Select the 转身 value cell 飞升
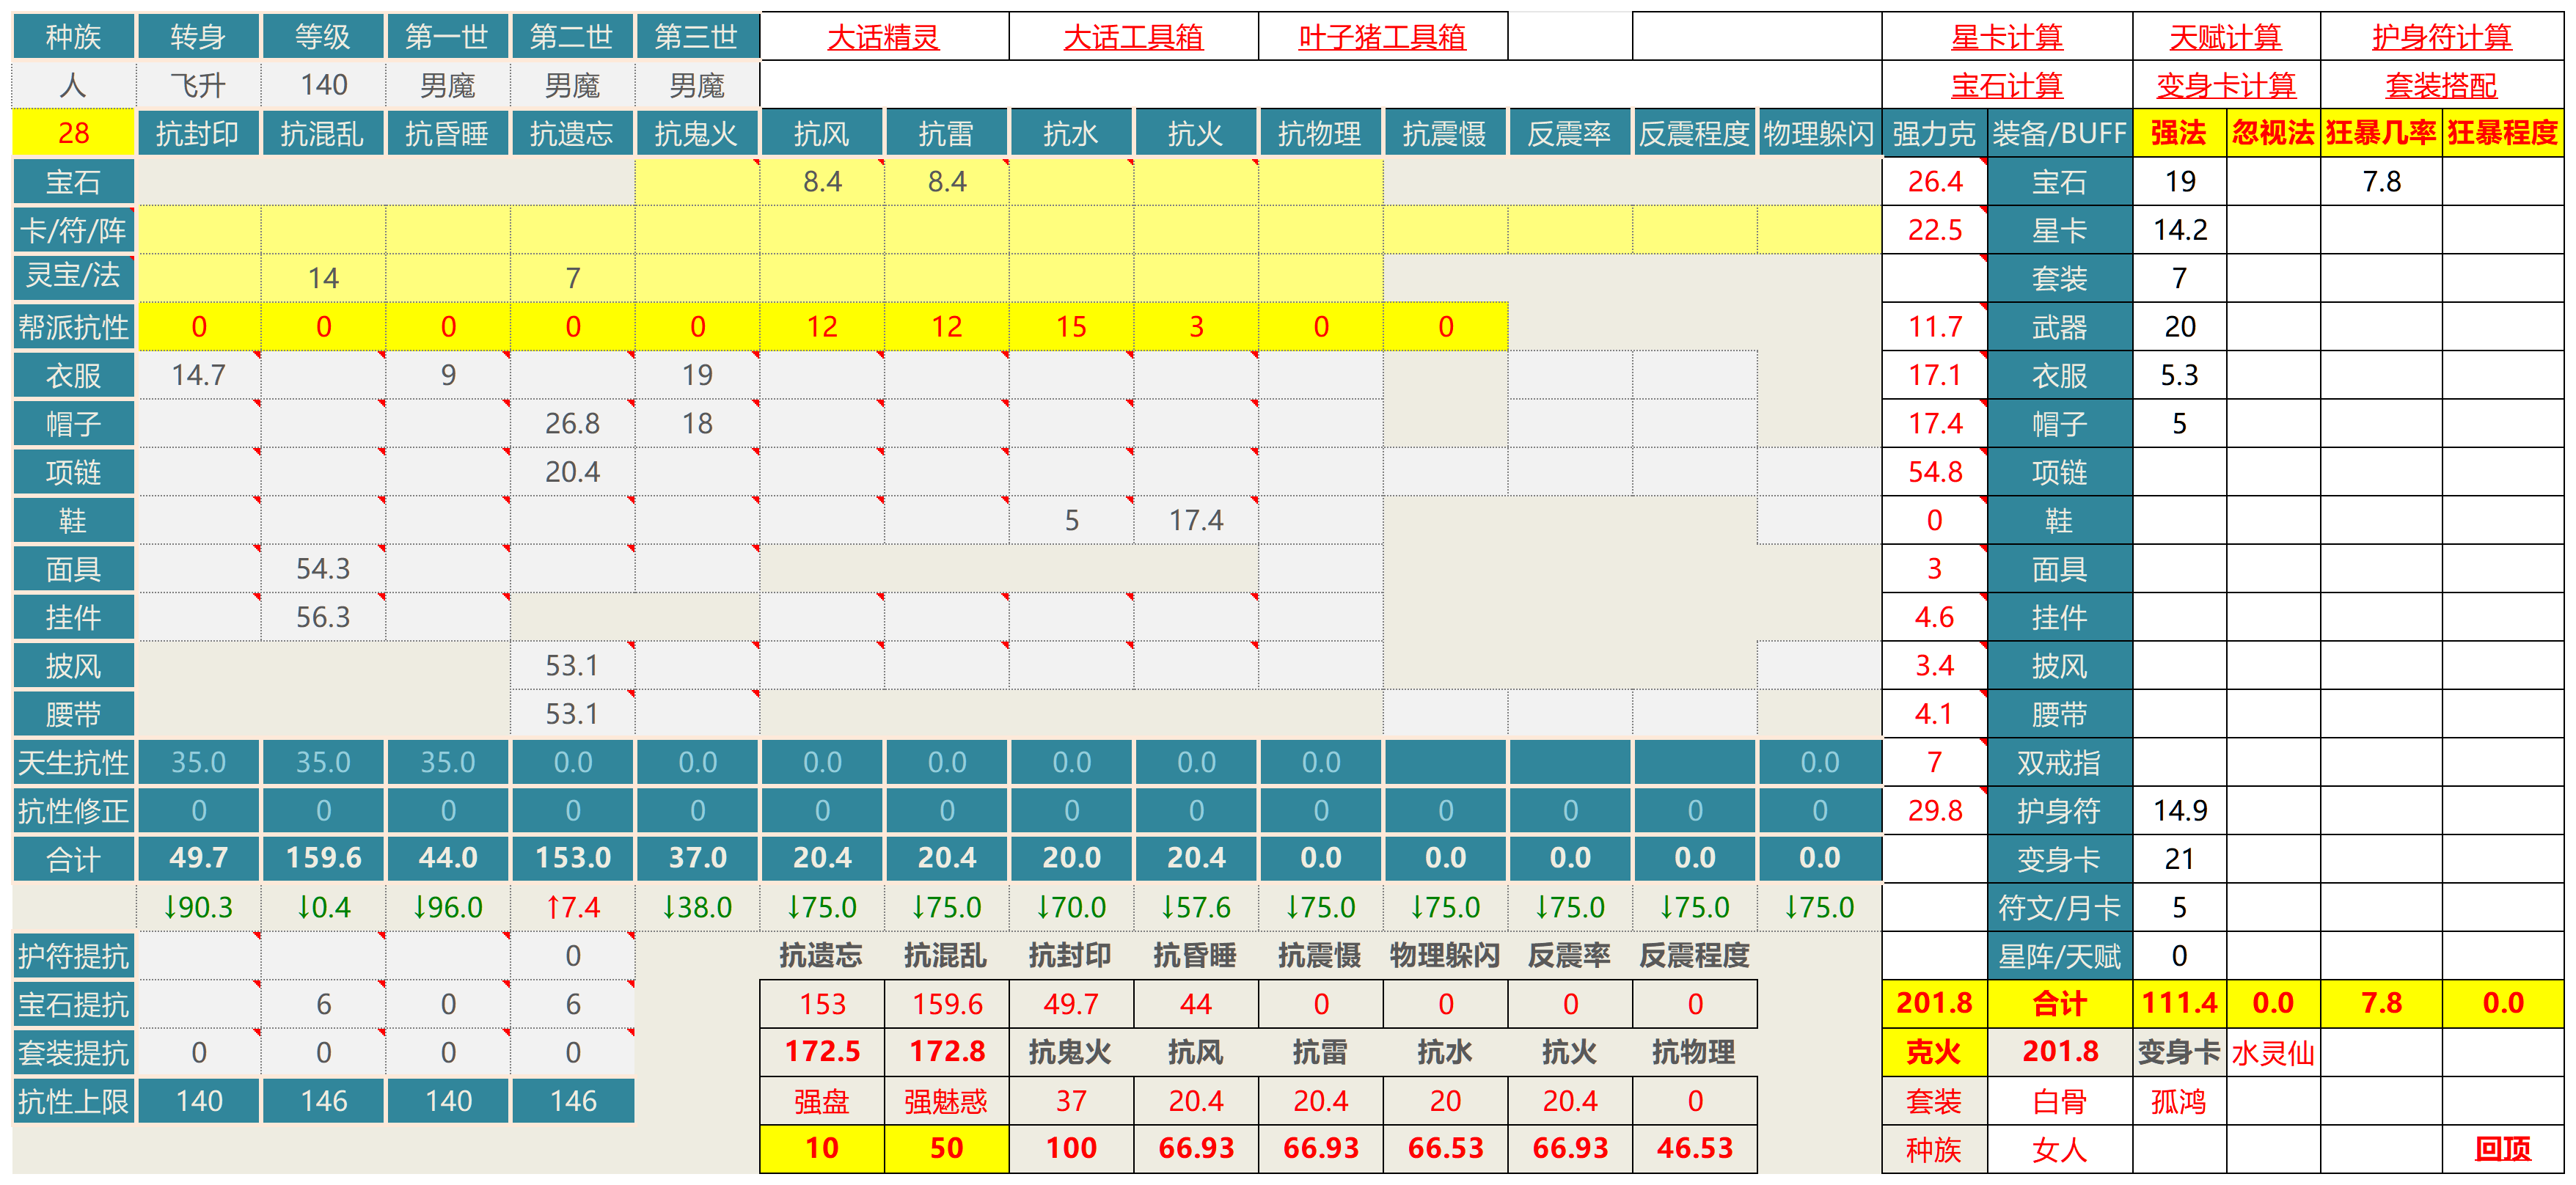Image resolution: width=2576 pixels, height=1185 pixels. point(198,86)
